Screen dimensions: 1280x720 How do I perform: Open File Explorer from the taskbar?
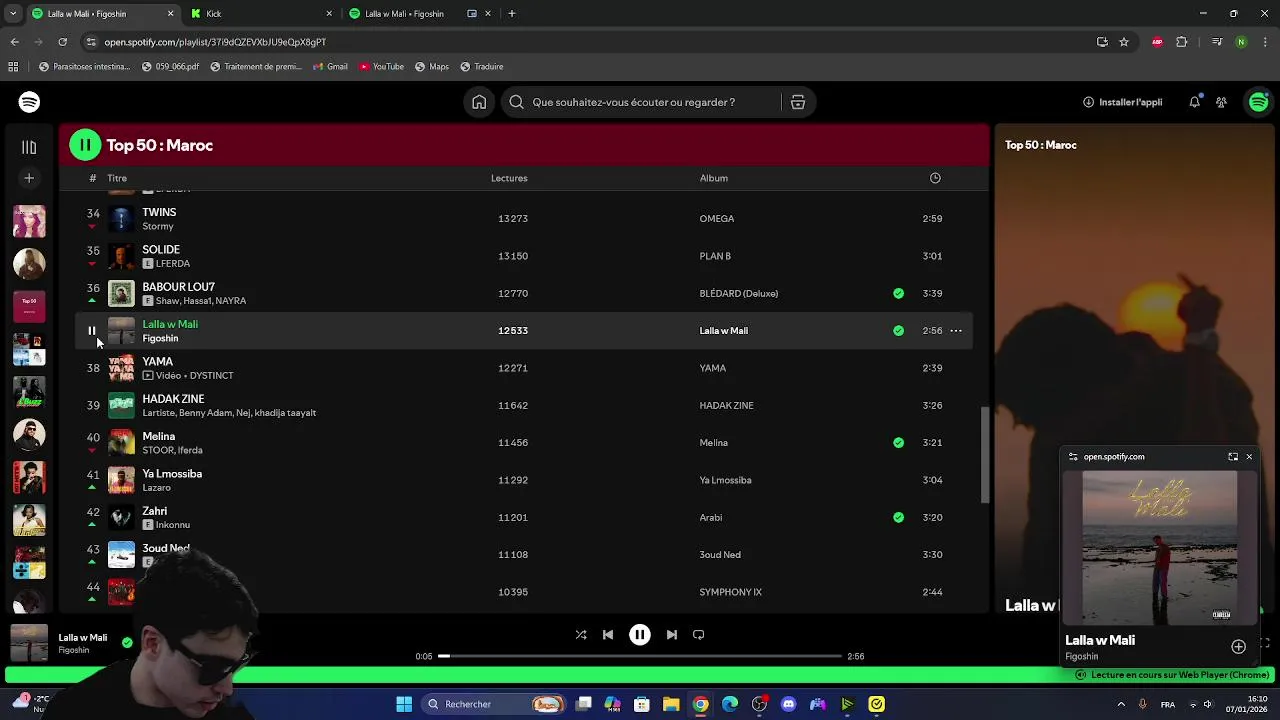tap(671, 705)
